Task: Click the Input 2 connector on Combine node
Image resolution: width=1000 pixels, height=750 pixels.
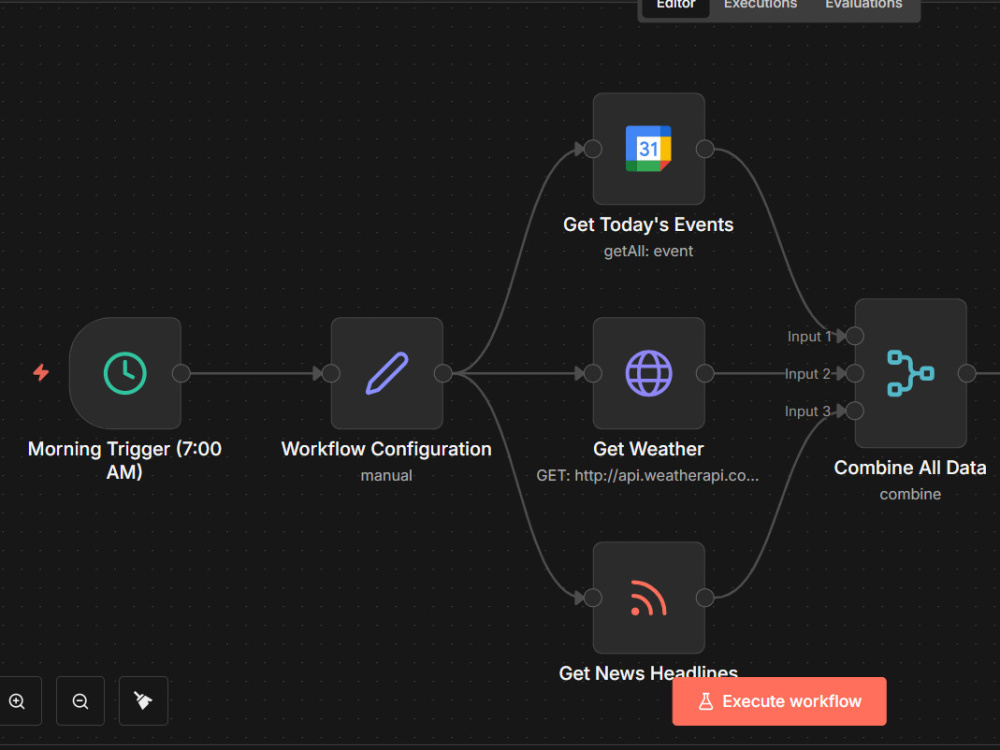Action: pyautogui.click(x=855, y=373)
